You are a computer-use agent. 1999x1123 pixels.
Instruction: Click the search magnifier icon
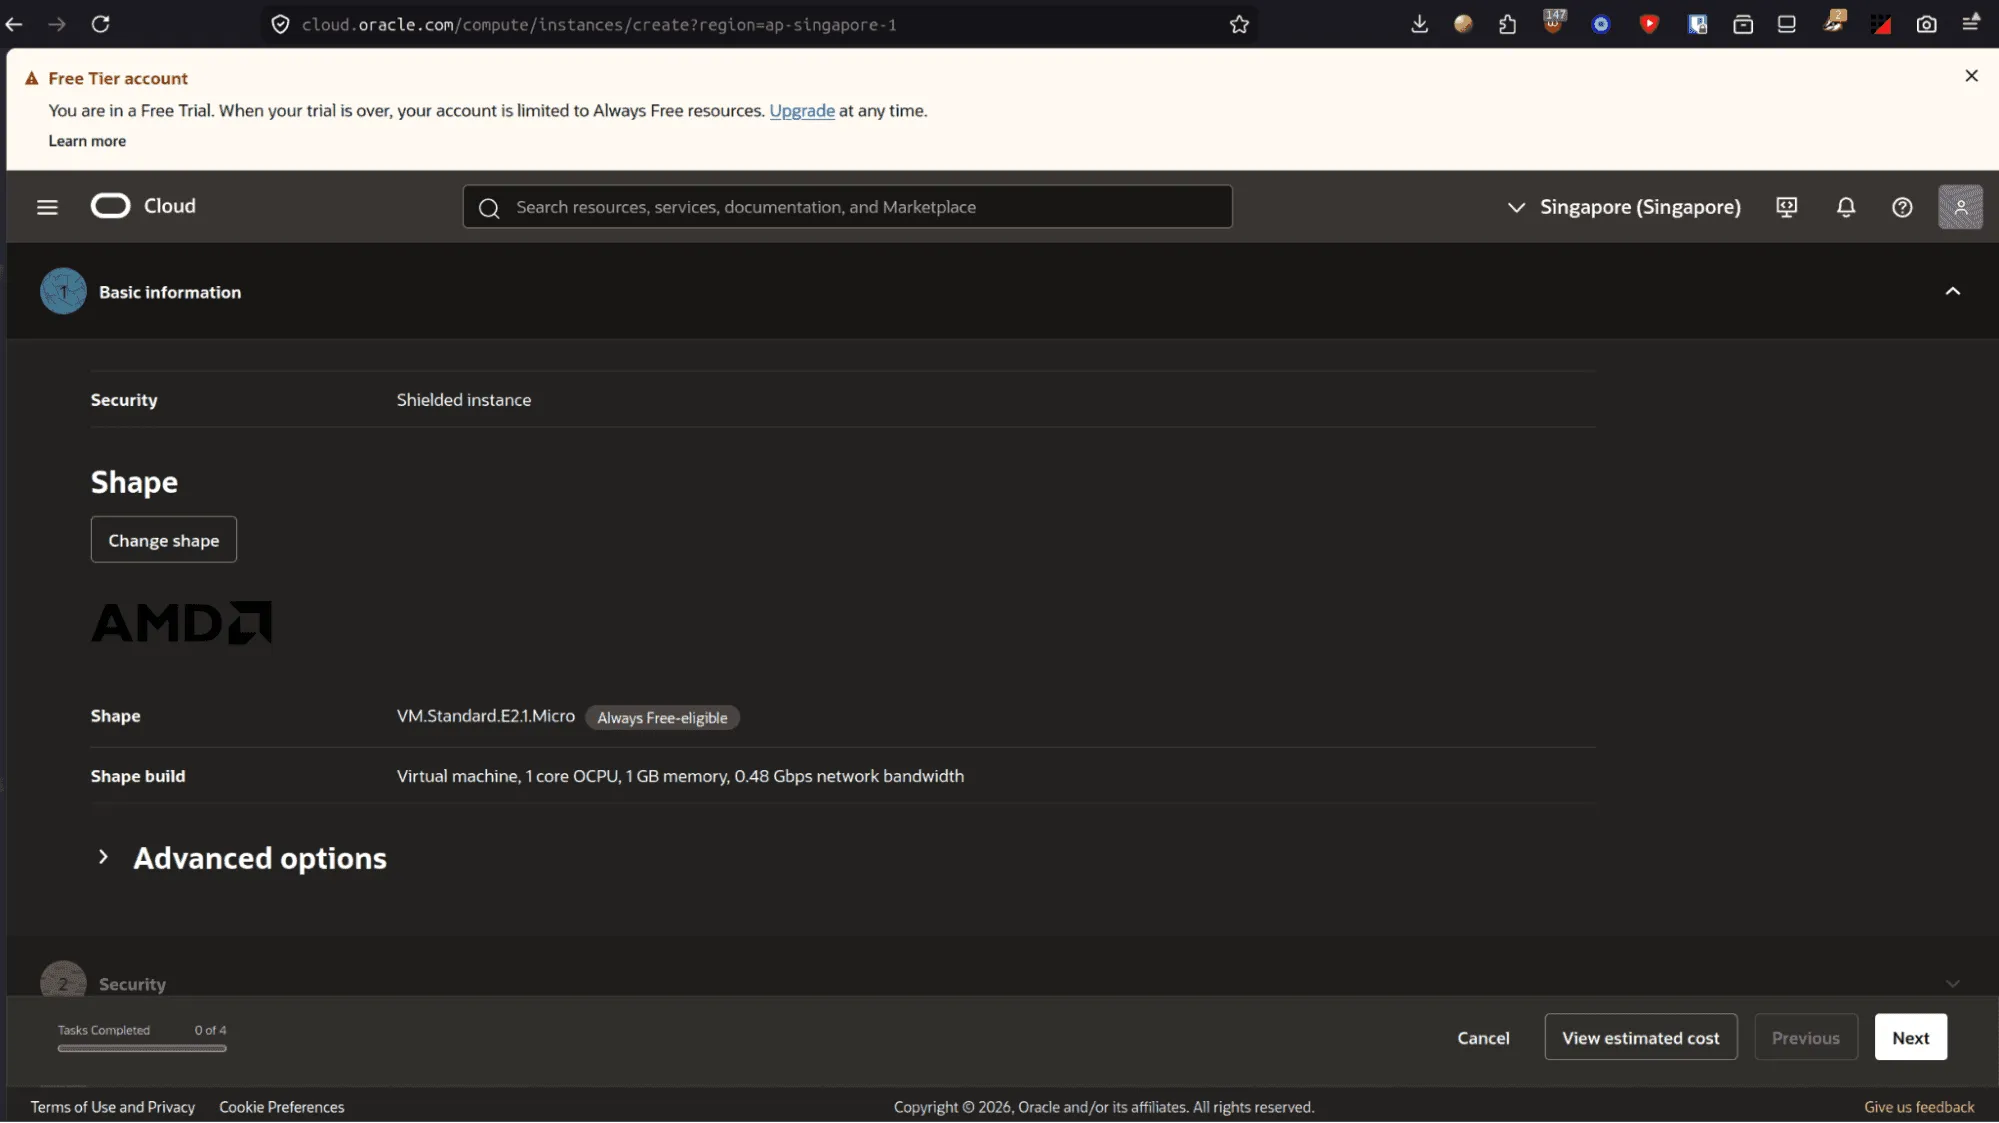489,208
